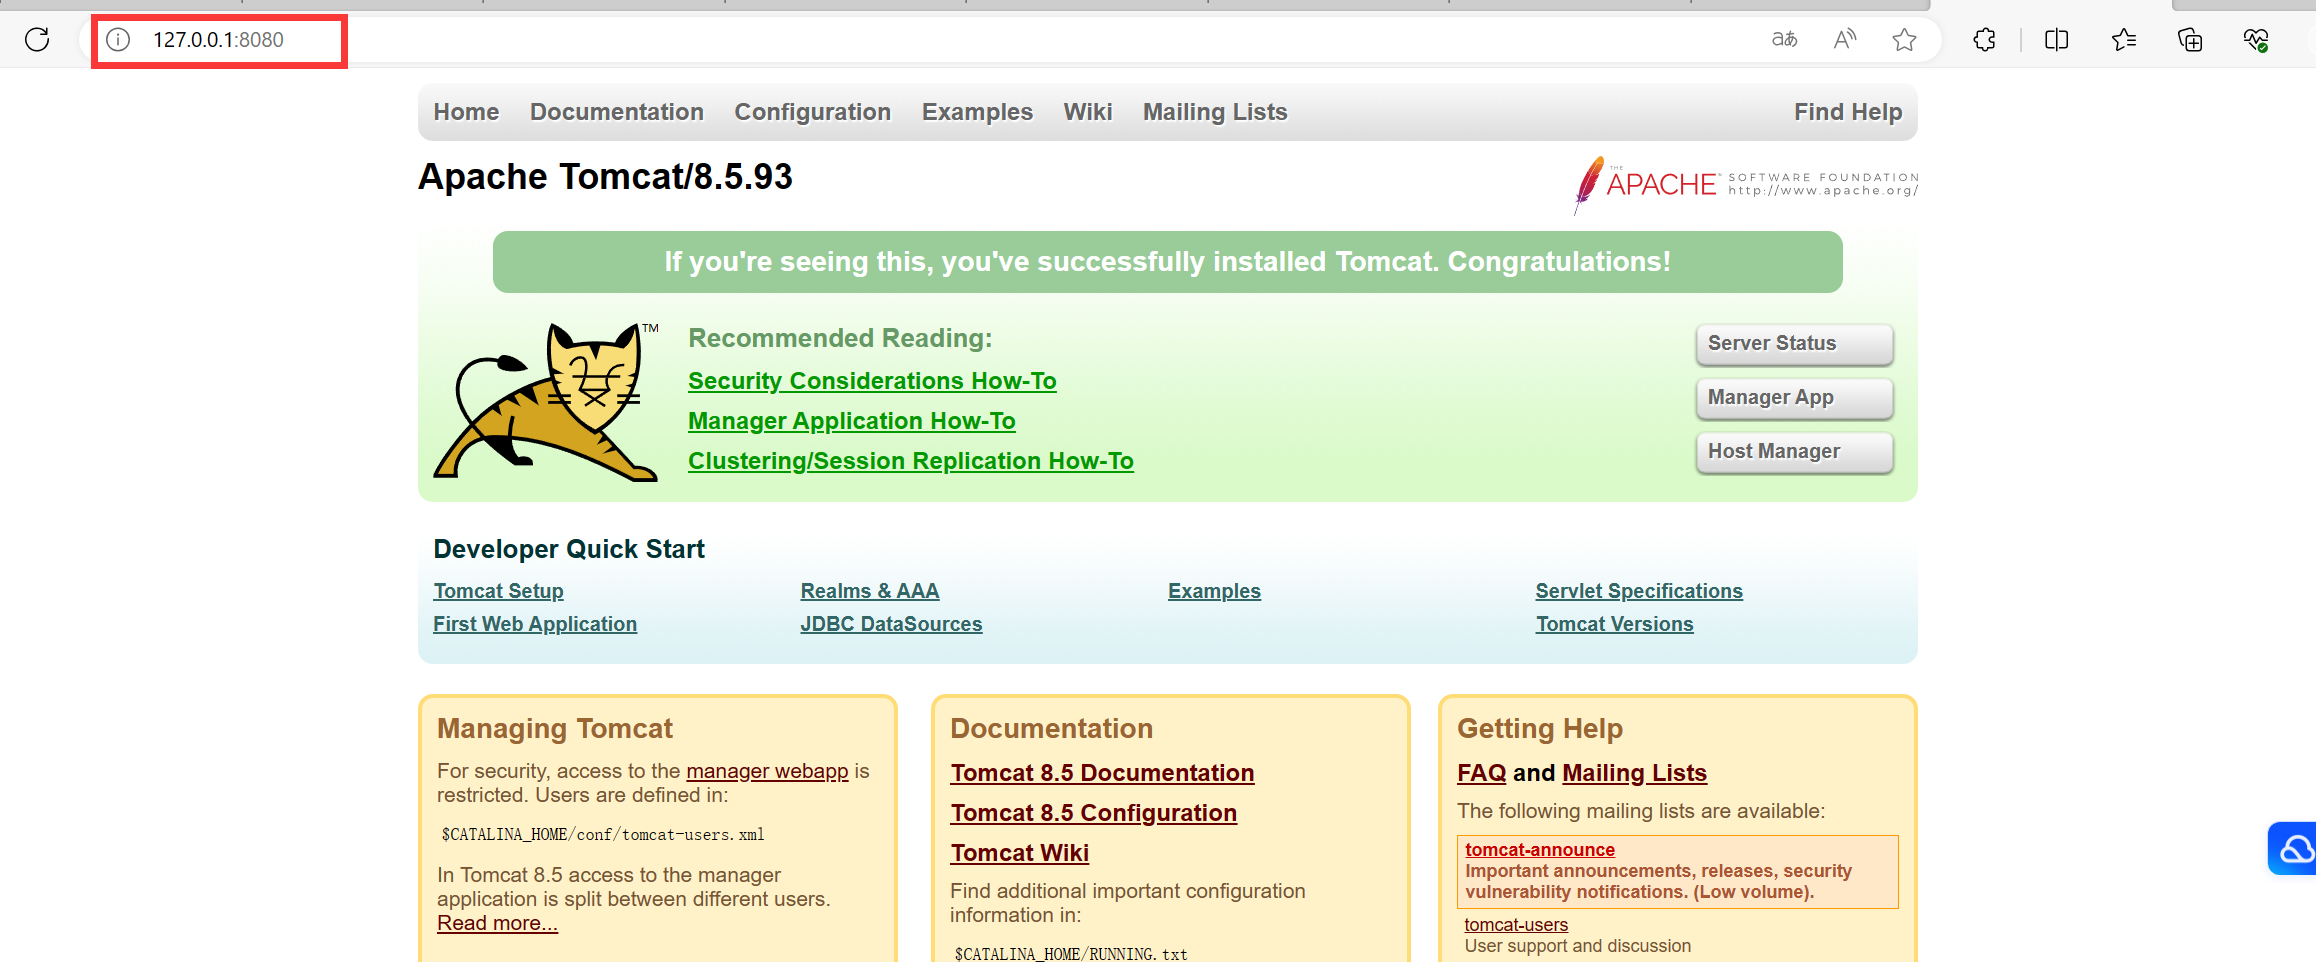Open the Examples link under Developer Quick Start

1214,591
